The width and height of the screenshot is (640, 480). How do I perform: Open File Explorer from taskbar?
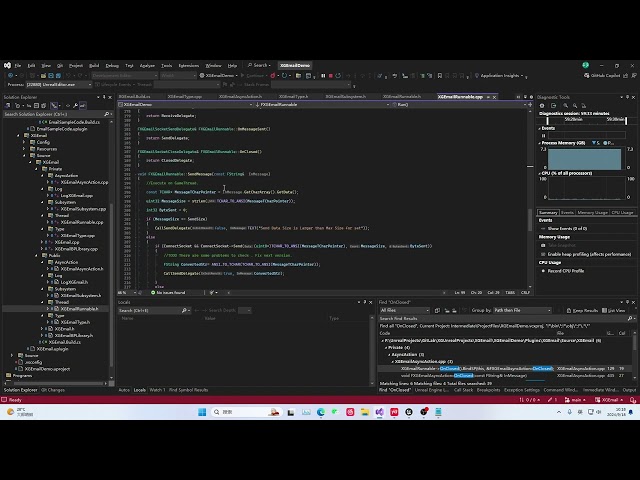(x=365, y=412)
